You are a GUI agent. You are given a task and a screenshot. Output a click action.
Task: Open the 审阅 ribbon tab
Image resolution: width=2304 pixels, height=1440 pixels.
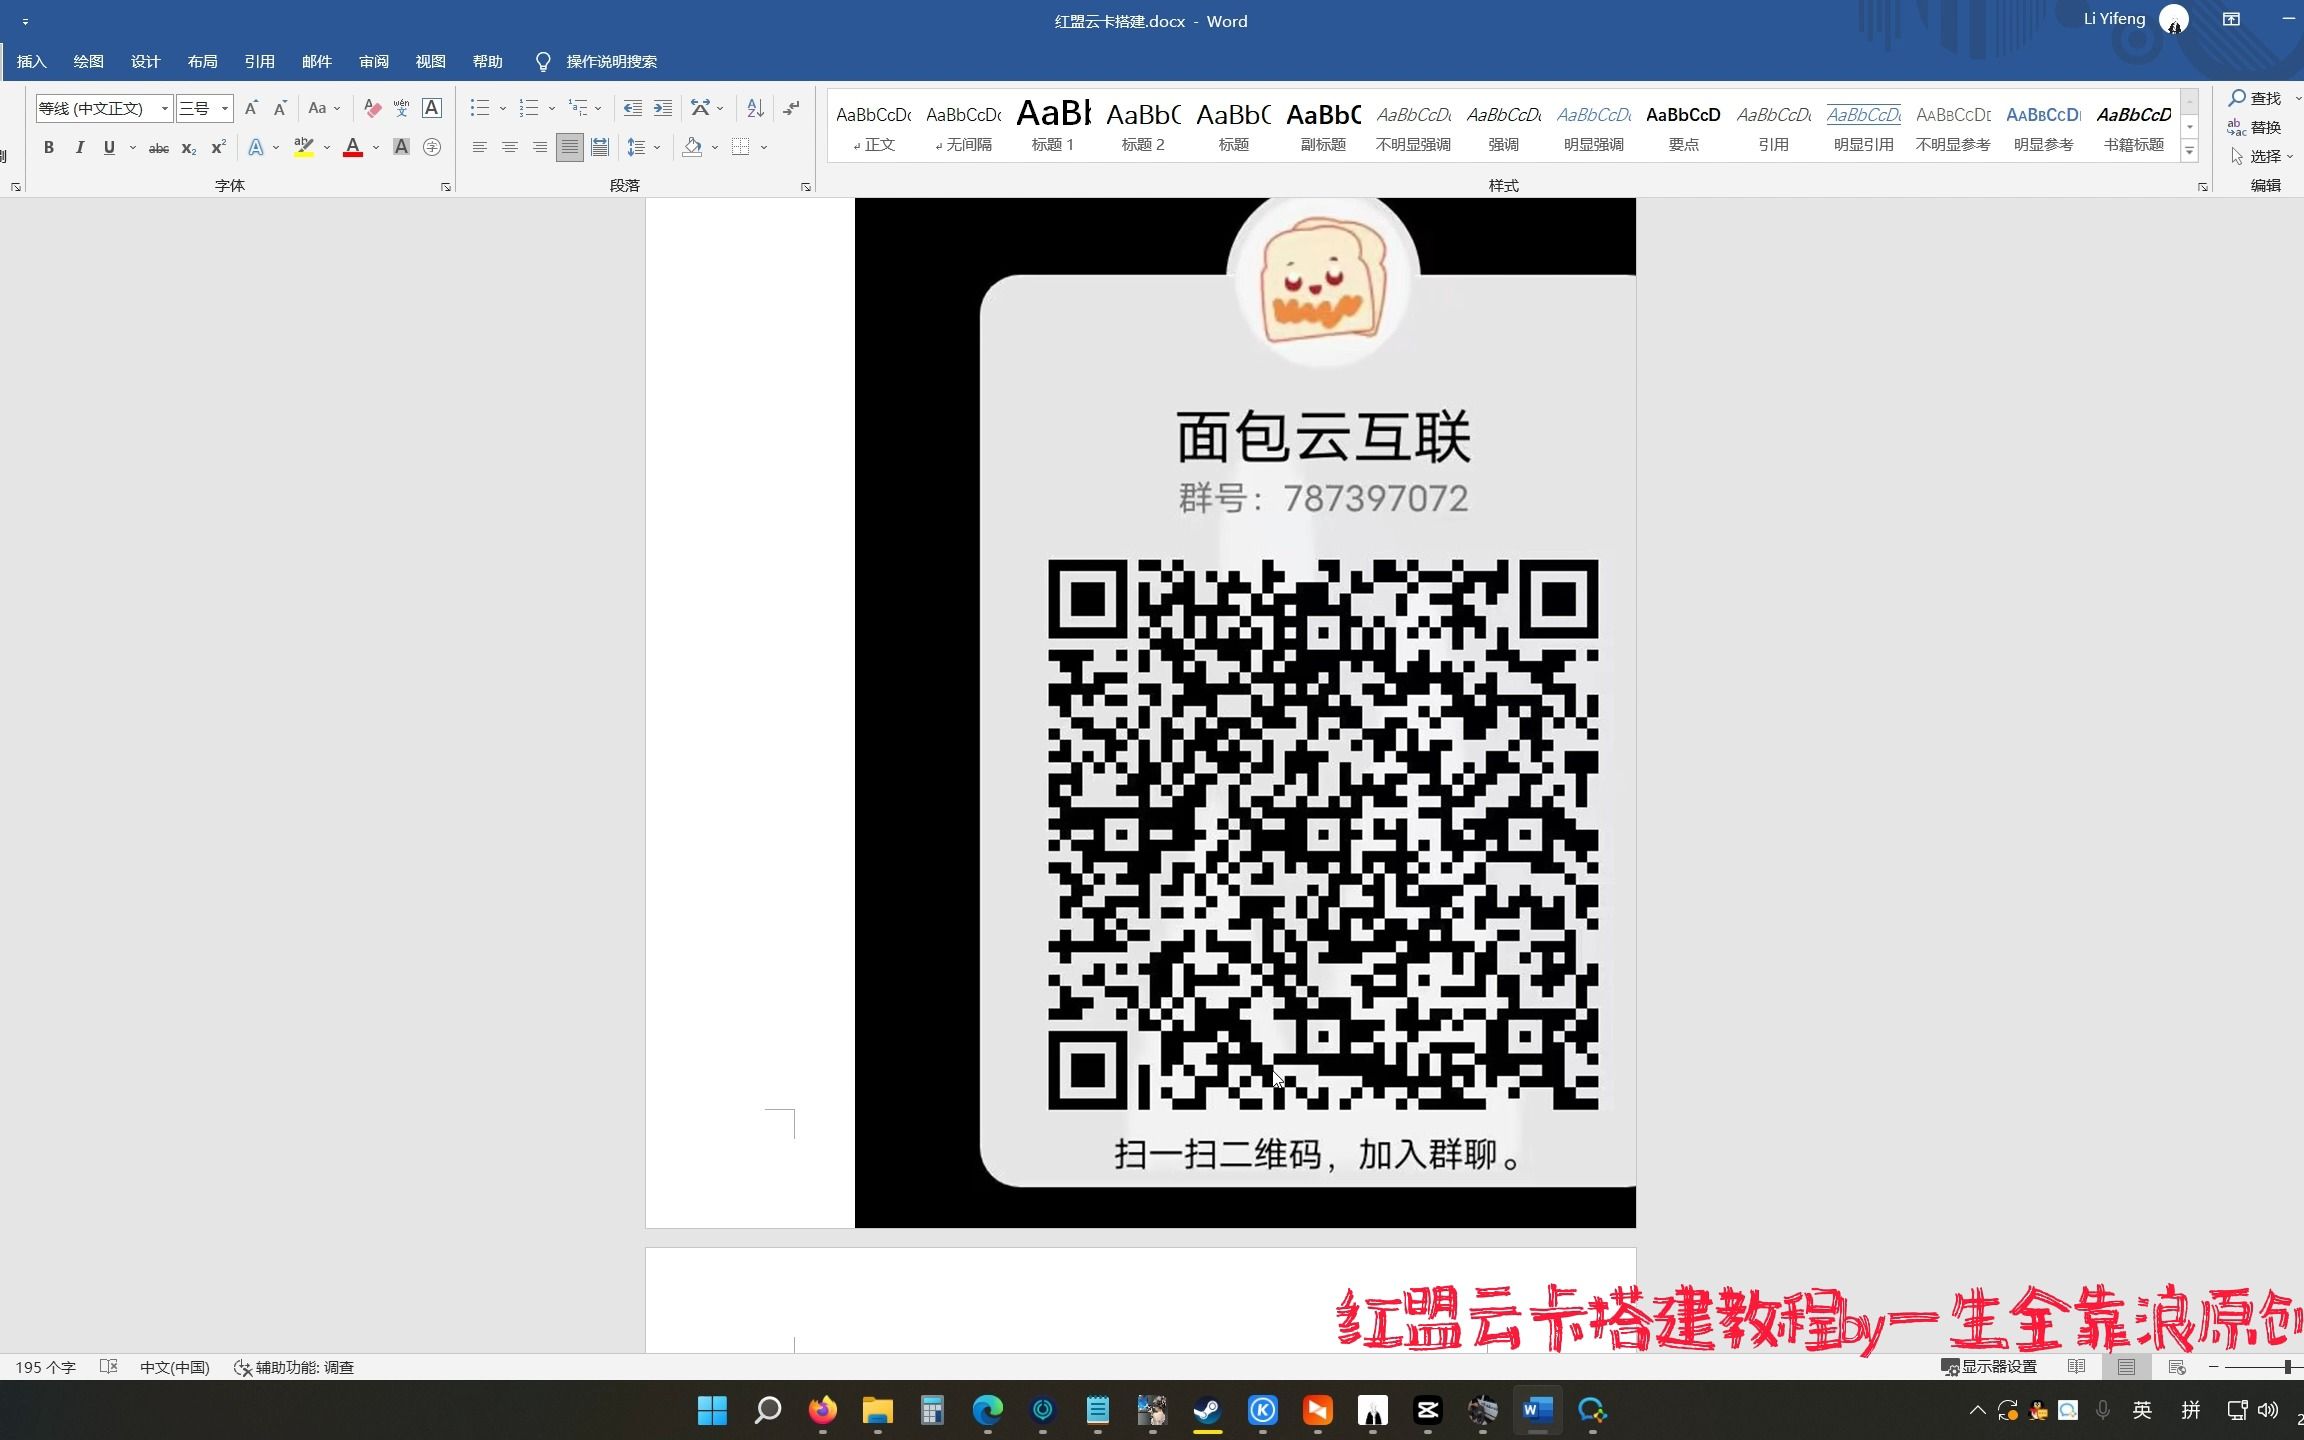[373, 62]
